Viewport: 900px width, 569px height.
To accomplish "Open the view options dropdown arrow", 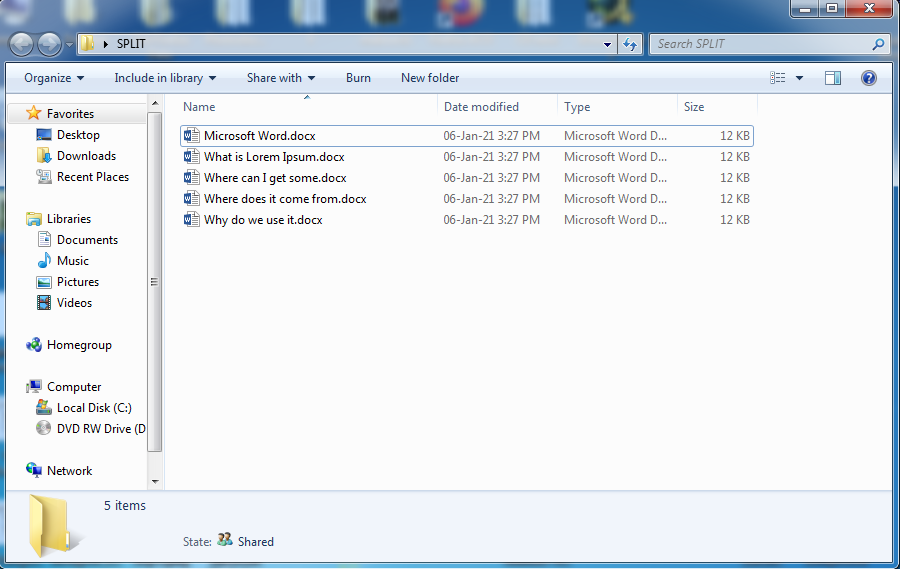I will click(800, 78).
